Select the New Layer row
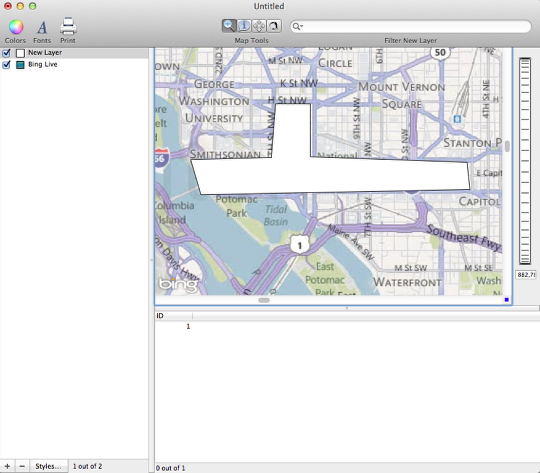The image size is (540, 473). (74, 53)
